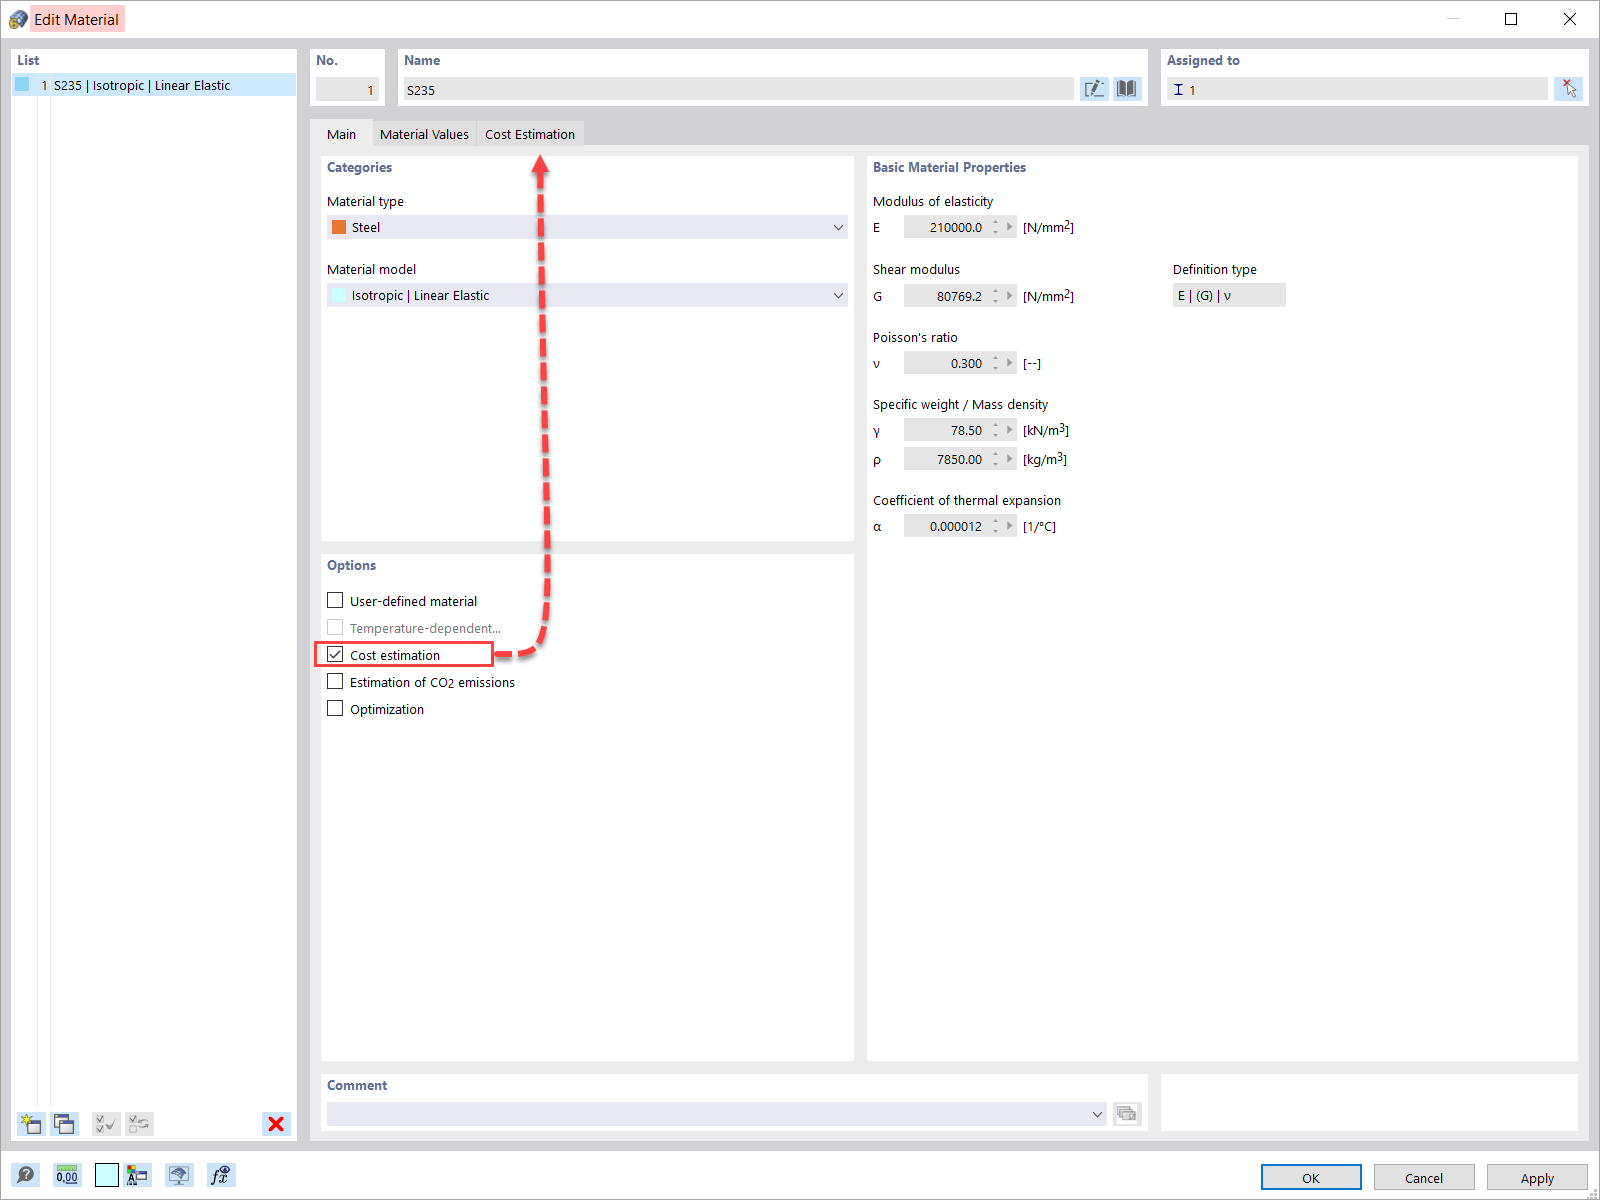Open the material library book icon

(x=1126, y=89)
